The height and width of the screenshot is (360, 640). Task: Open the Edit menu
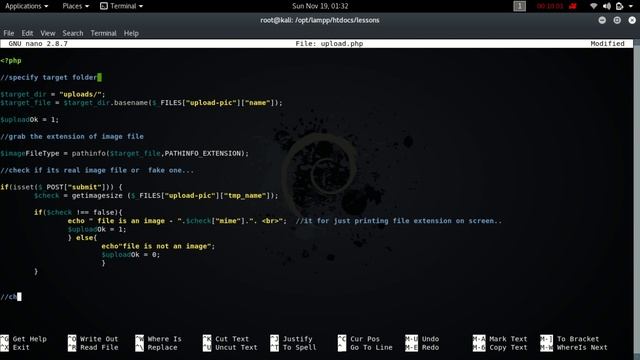tap(27, 33)
